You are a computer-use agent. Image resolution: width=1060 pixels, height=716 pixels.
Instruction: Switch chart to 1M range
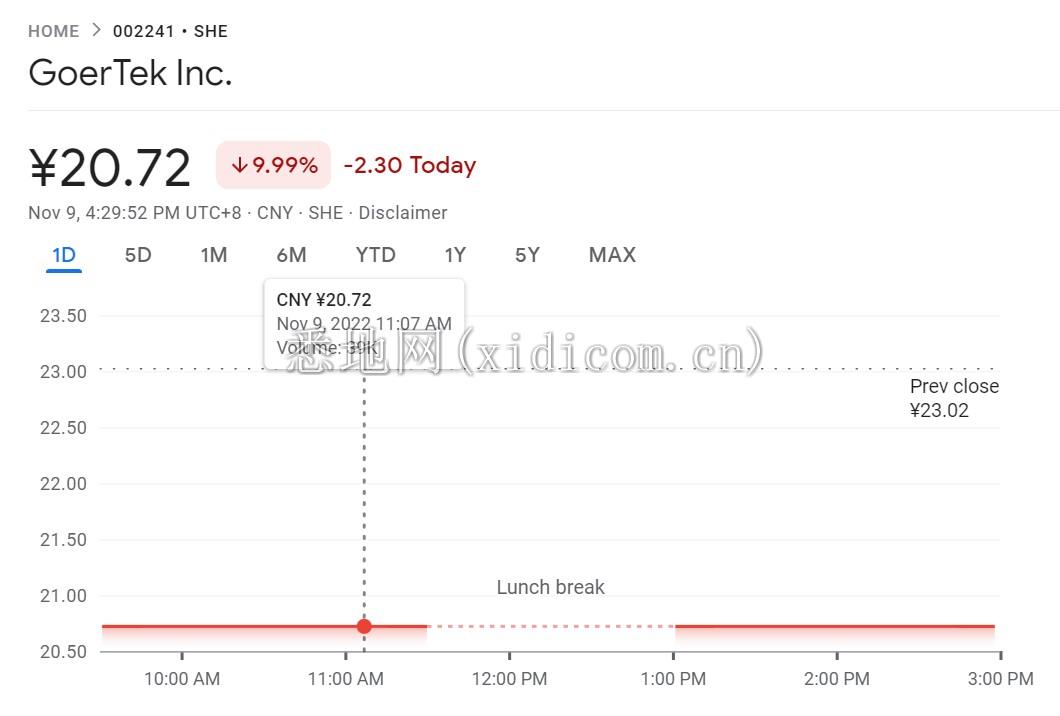point(214,255)
